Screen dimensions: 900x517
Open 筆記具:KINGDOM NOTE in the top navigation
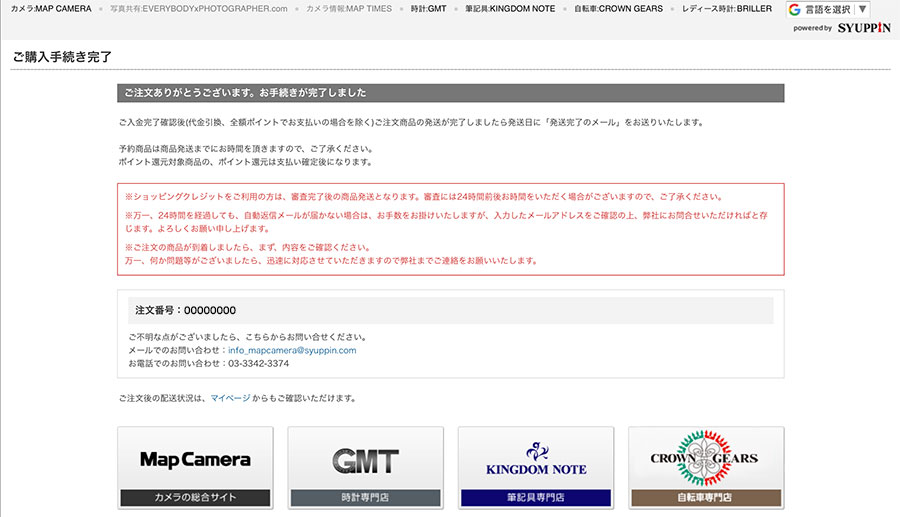click(x=510, y=9)
